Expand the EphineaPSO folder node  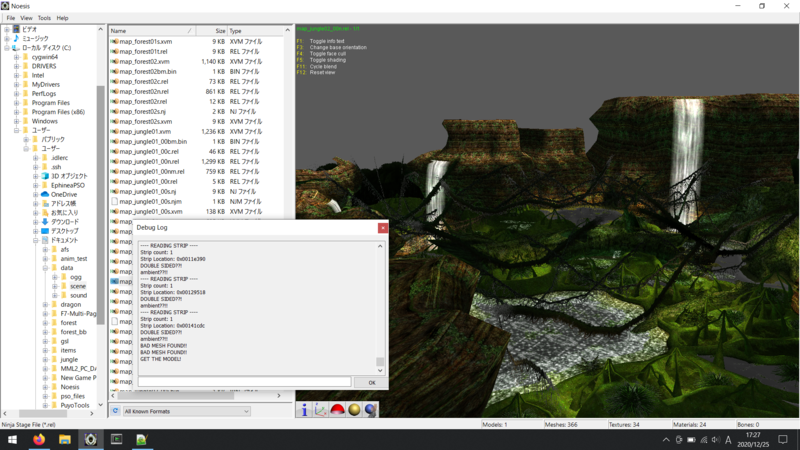pos(36,185)
